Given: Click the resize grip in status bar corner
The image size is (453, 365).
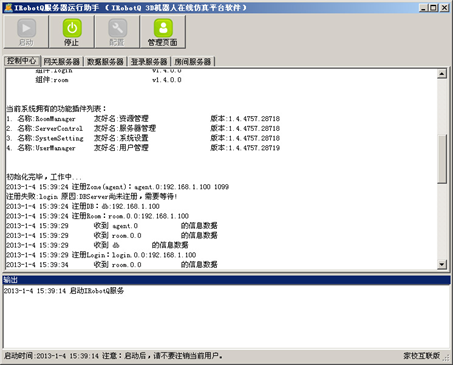Looking at the screenshot, I should point(446,357).
